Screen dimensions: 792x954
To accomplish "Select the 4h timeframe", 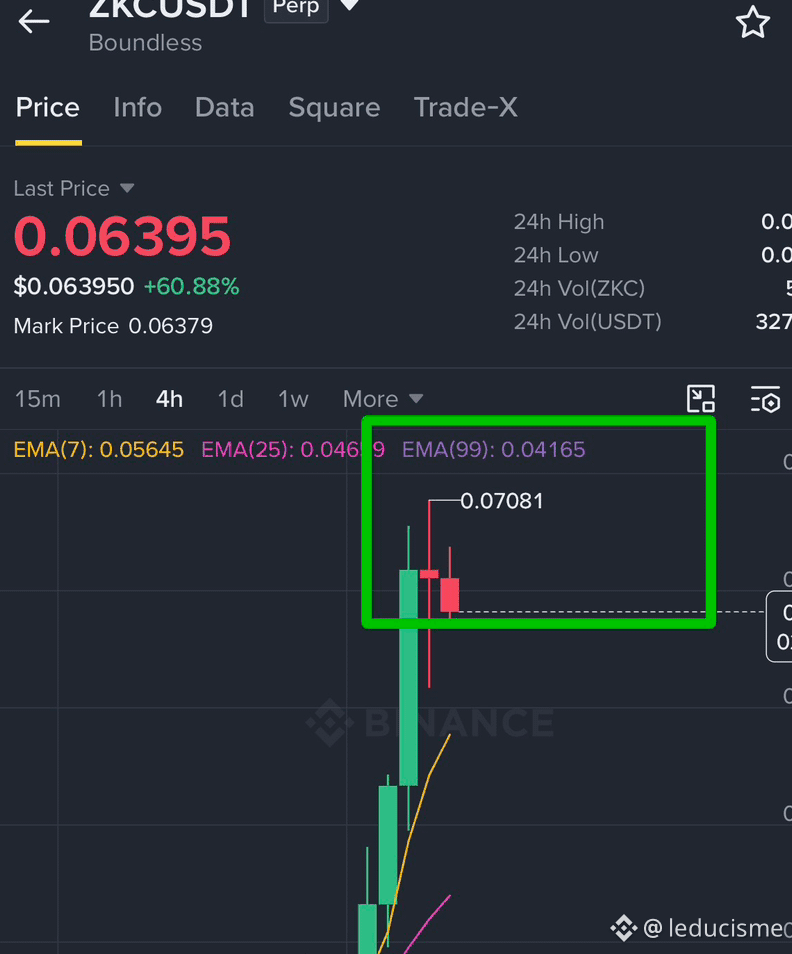I will [169, 399].
